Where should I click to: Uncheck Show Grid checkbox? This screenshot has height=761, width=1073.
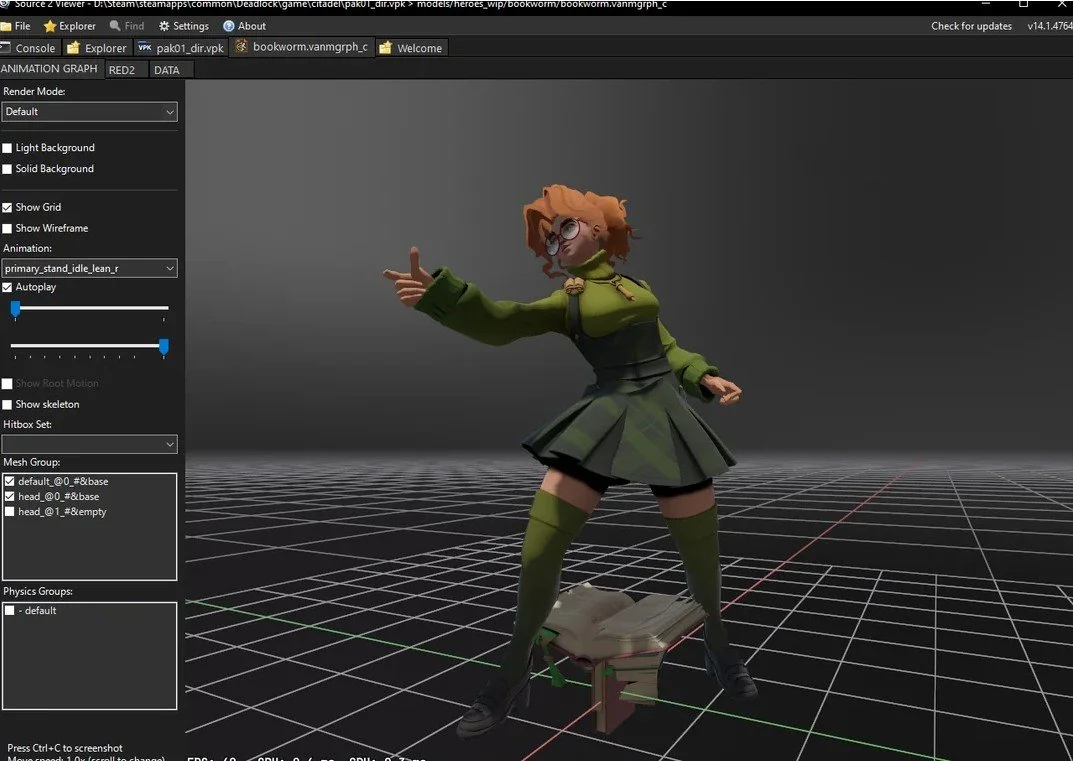7,207
